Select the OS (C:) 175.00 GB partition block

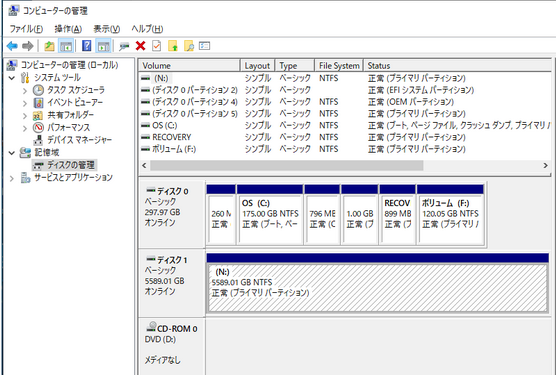(270, 214)
